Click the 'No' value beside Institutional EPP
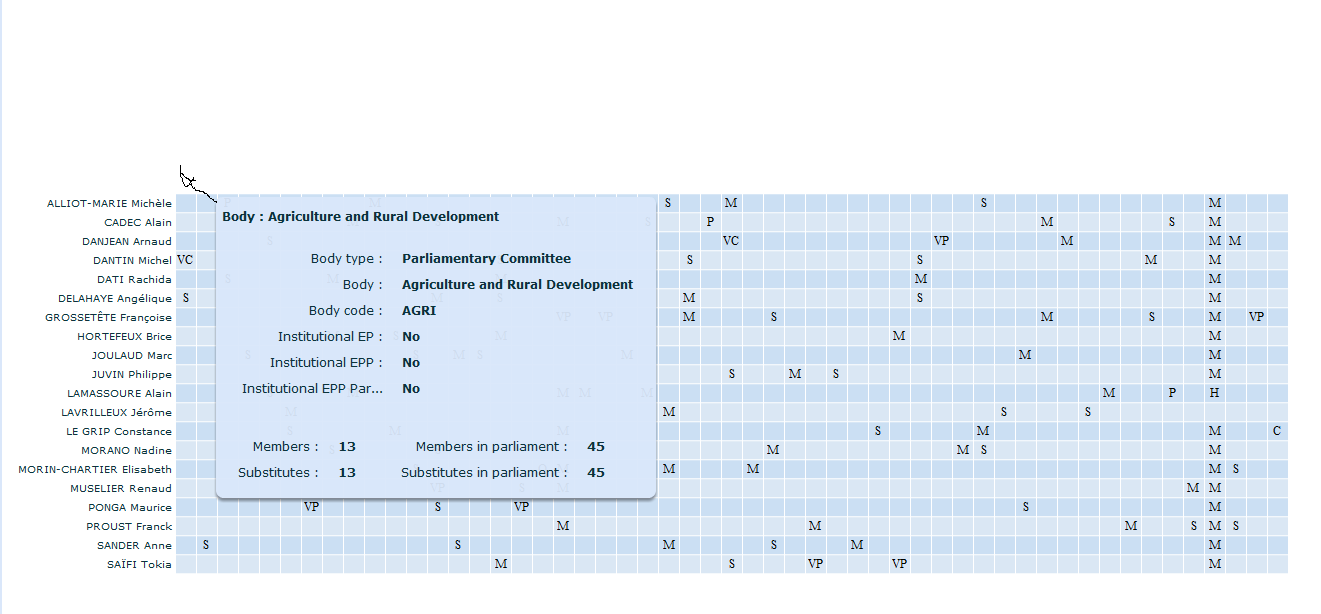The height and width of the screenshot is (614, 1321). (x=411, y=363)
